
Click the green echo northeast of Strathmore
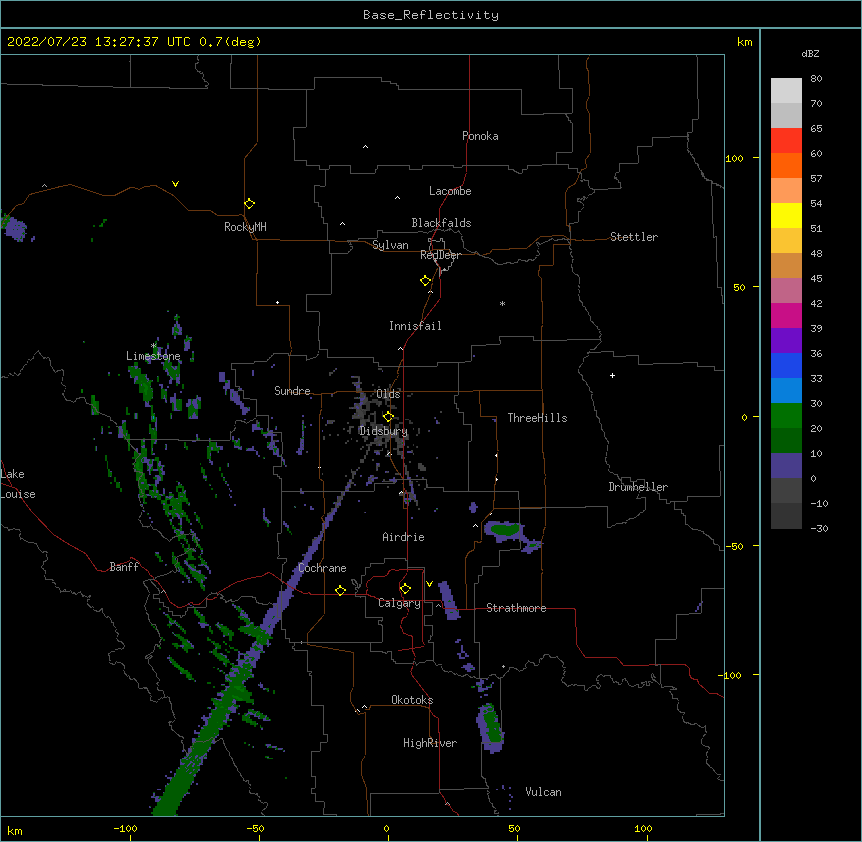click(x=505, y=530)
